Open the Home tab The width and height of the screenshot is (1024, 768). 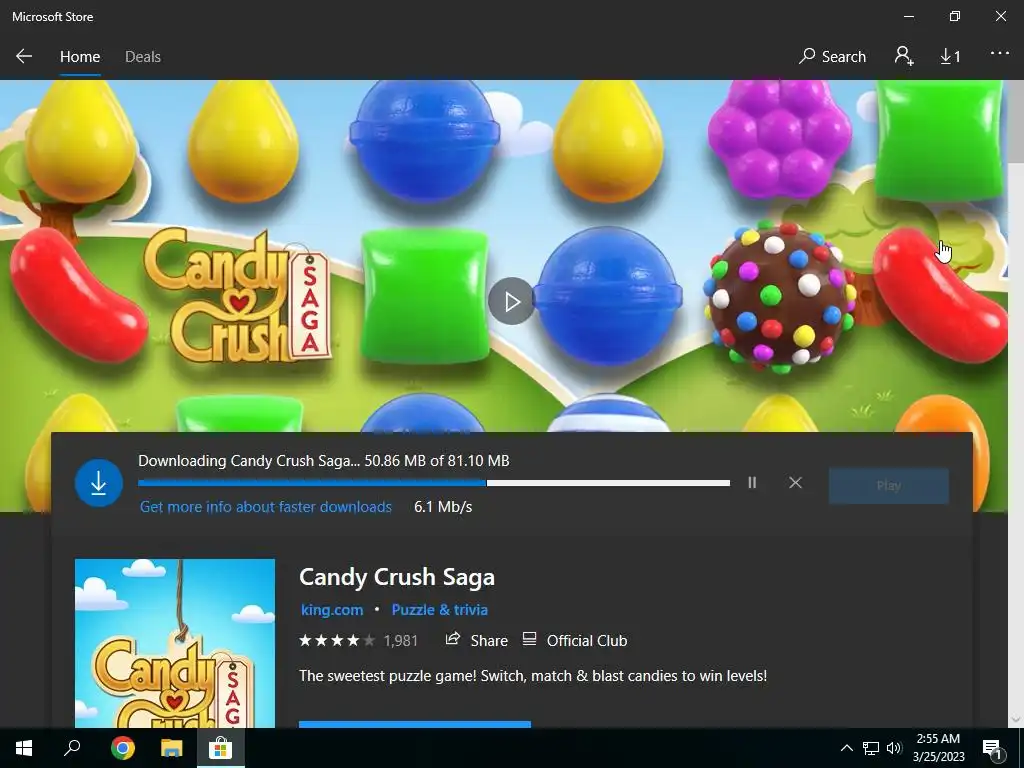(x=80, y=57)
